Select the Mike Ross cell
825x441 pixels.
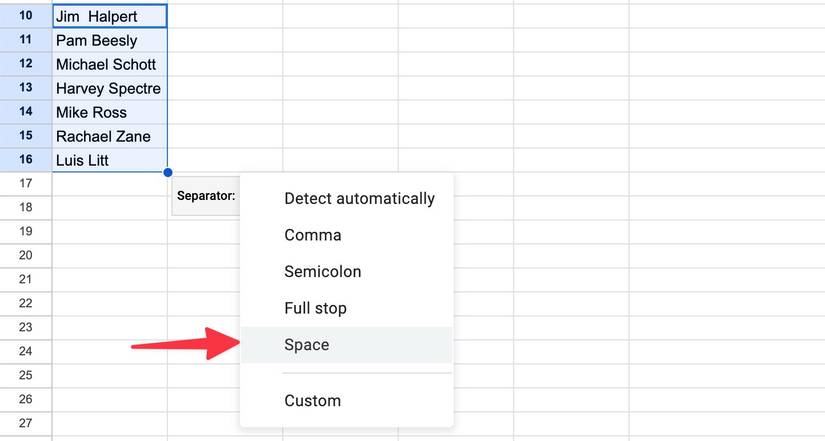pyautogui.click(x=109, y=112)
